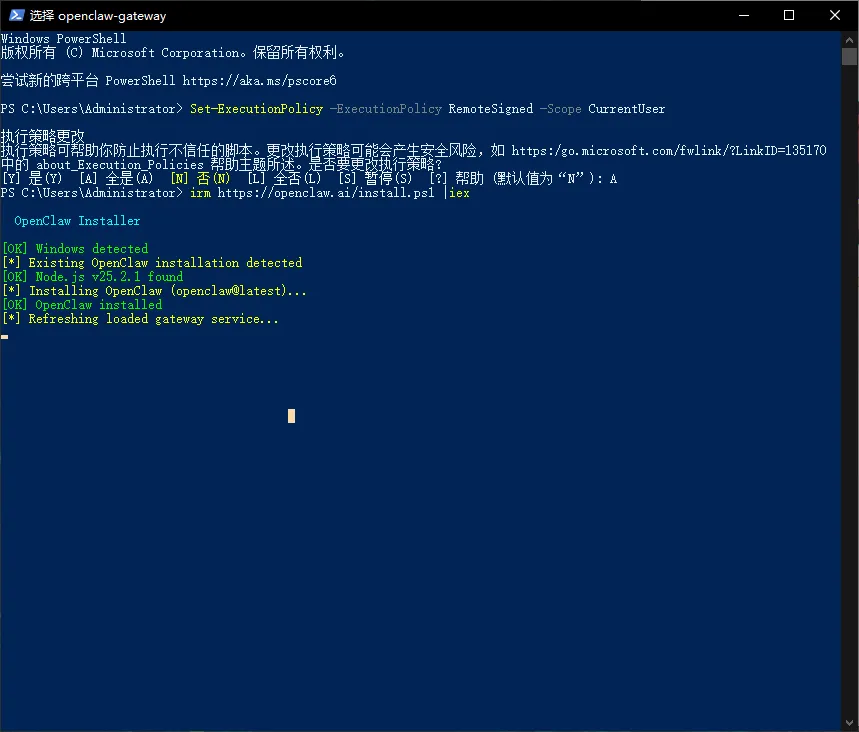The image size is (859, 732).
Task: Click "about_Execution_Policies" help topic text
Action: [x=120, y=165]
